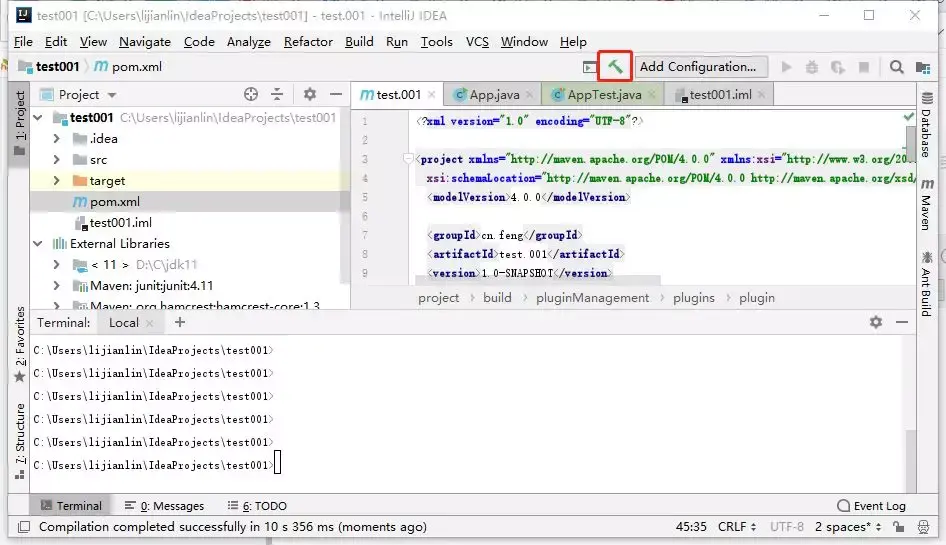Collapse the External Libraries node
Viewport: 946px width, 545px height.
38,244
